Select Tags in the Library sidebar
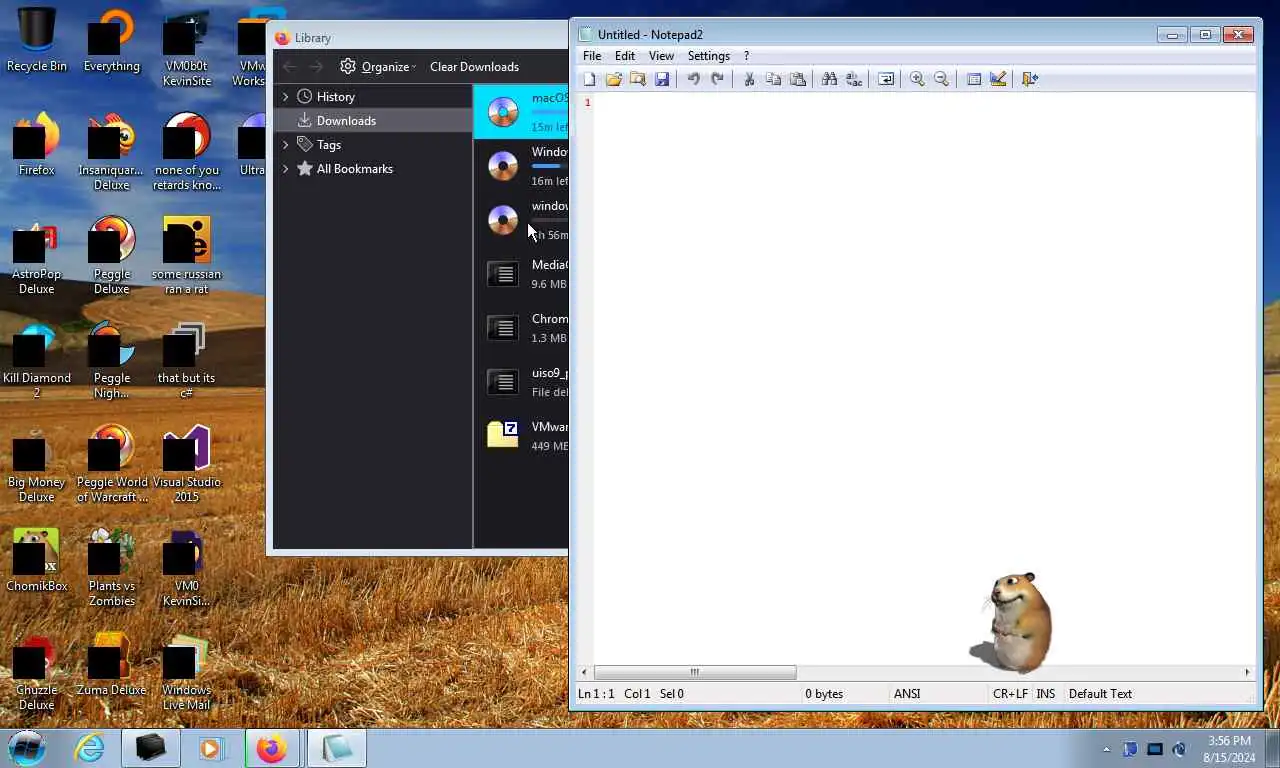The width and height of the screenshot is (1280, 768). tap(373, 145)
